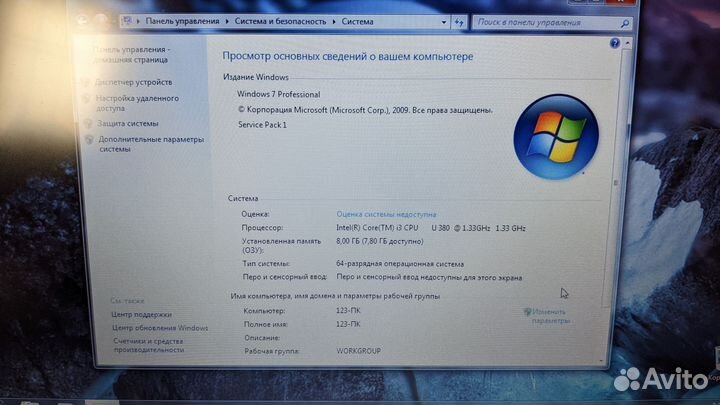720x405 pixels.
Task: Click shield icon next to Диспетчер устройств
Action: coord(85,82)
